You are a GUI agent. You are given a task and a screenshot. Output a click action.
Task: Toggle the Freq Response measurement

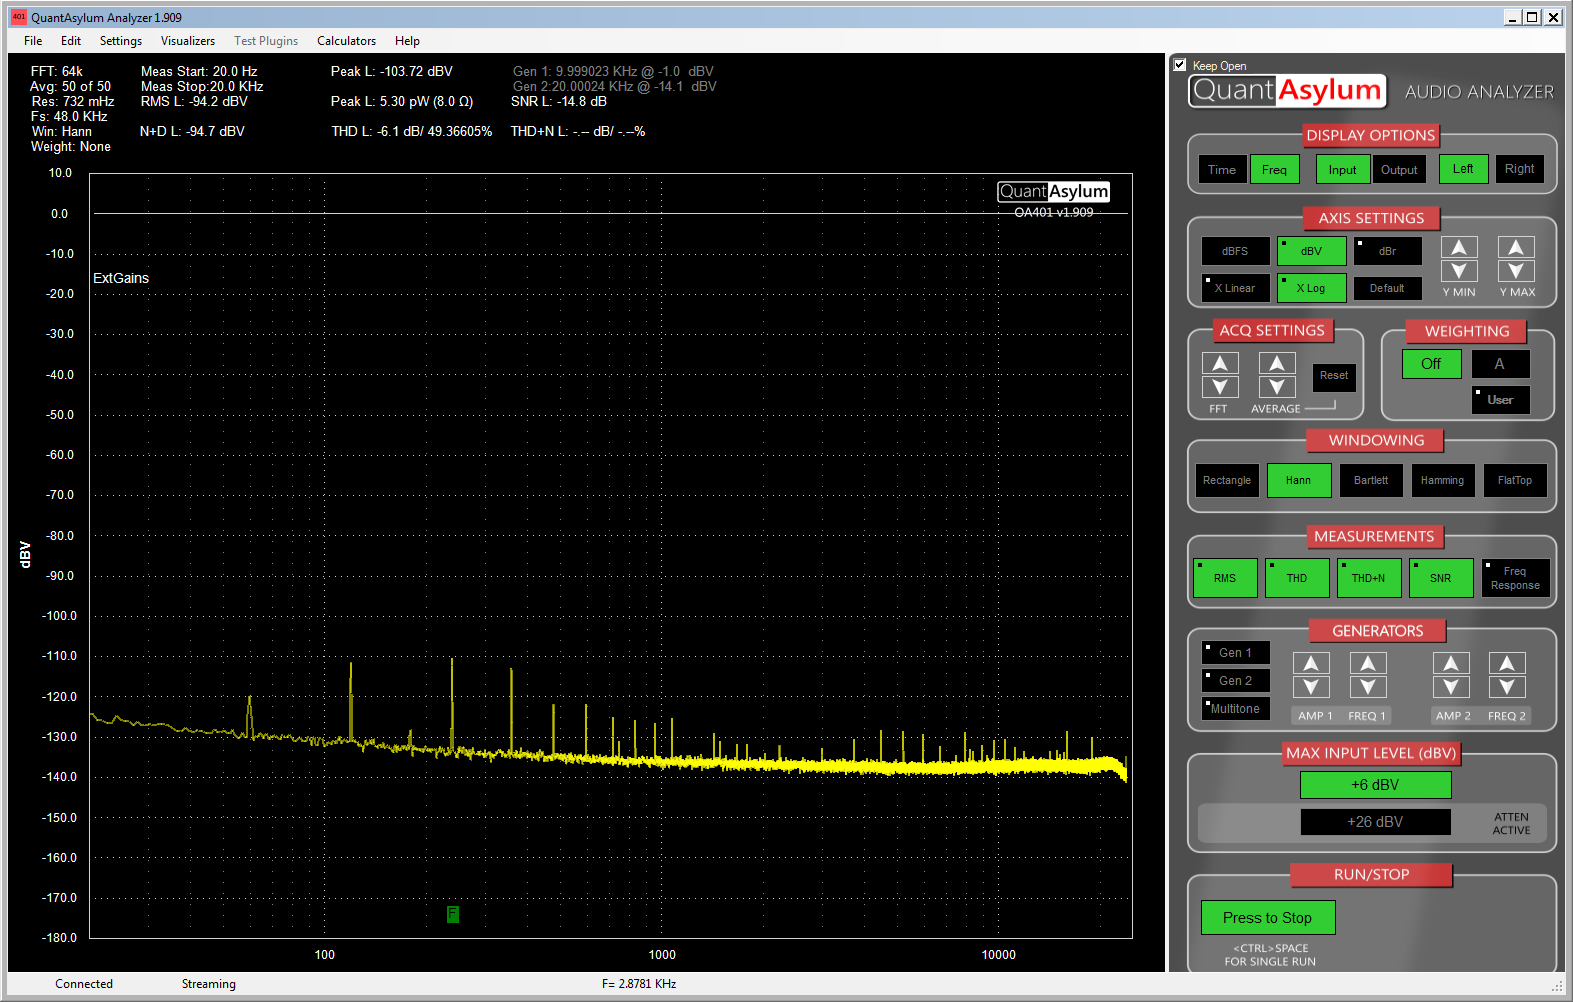1516,578
